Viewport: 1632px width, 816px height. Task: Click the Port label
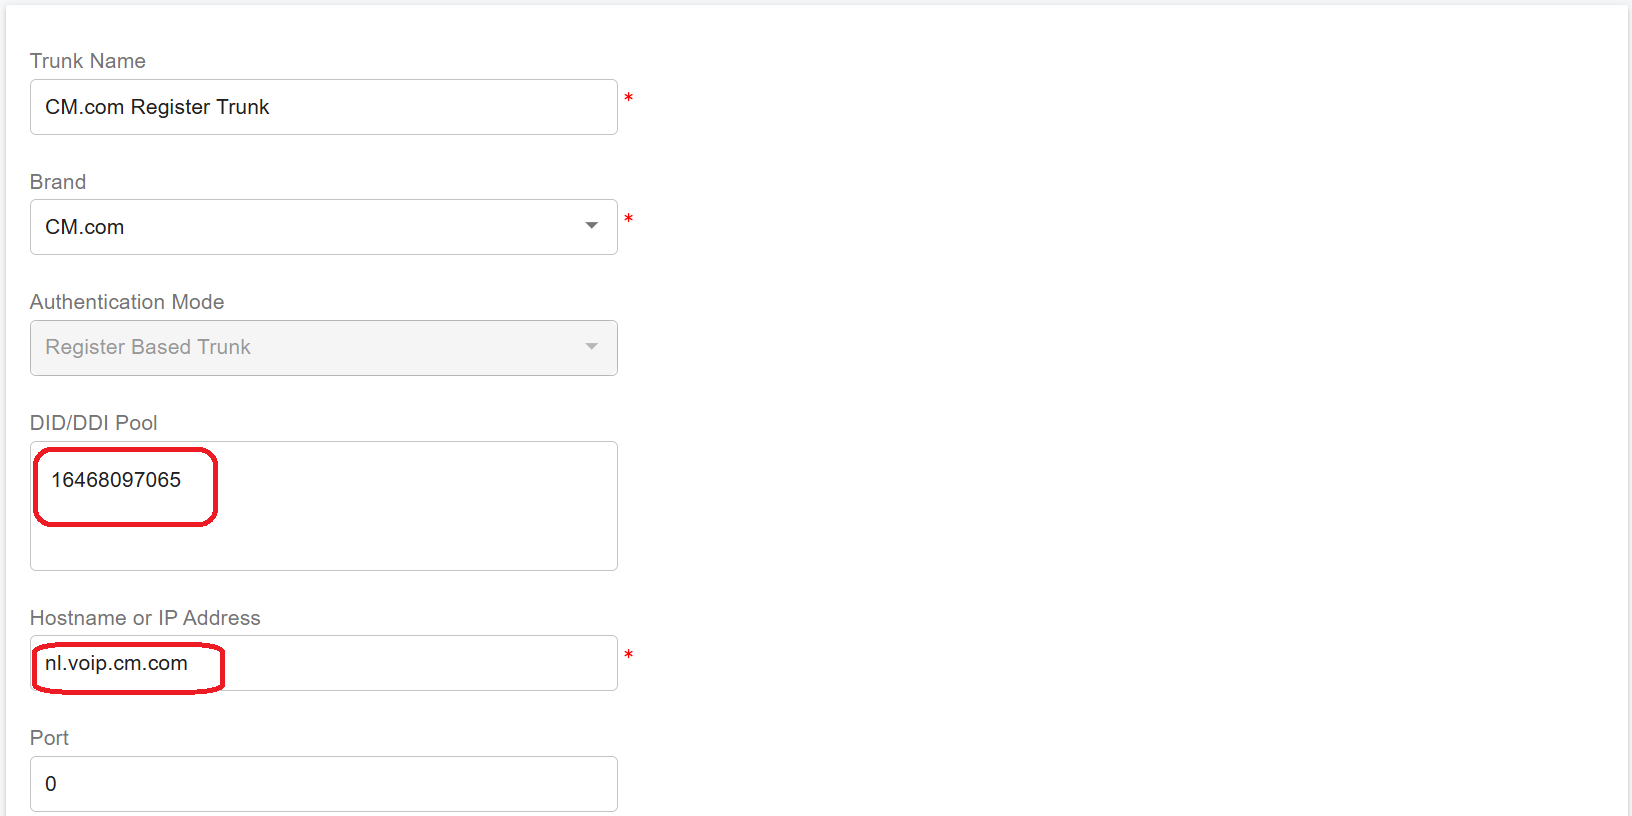click(49, 738)
